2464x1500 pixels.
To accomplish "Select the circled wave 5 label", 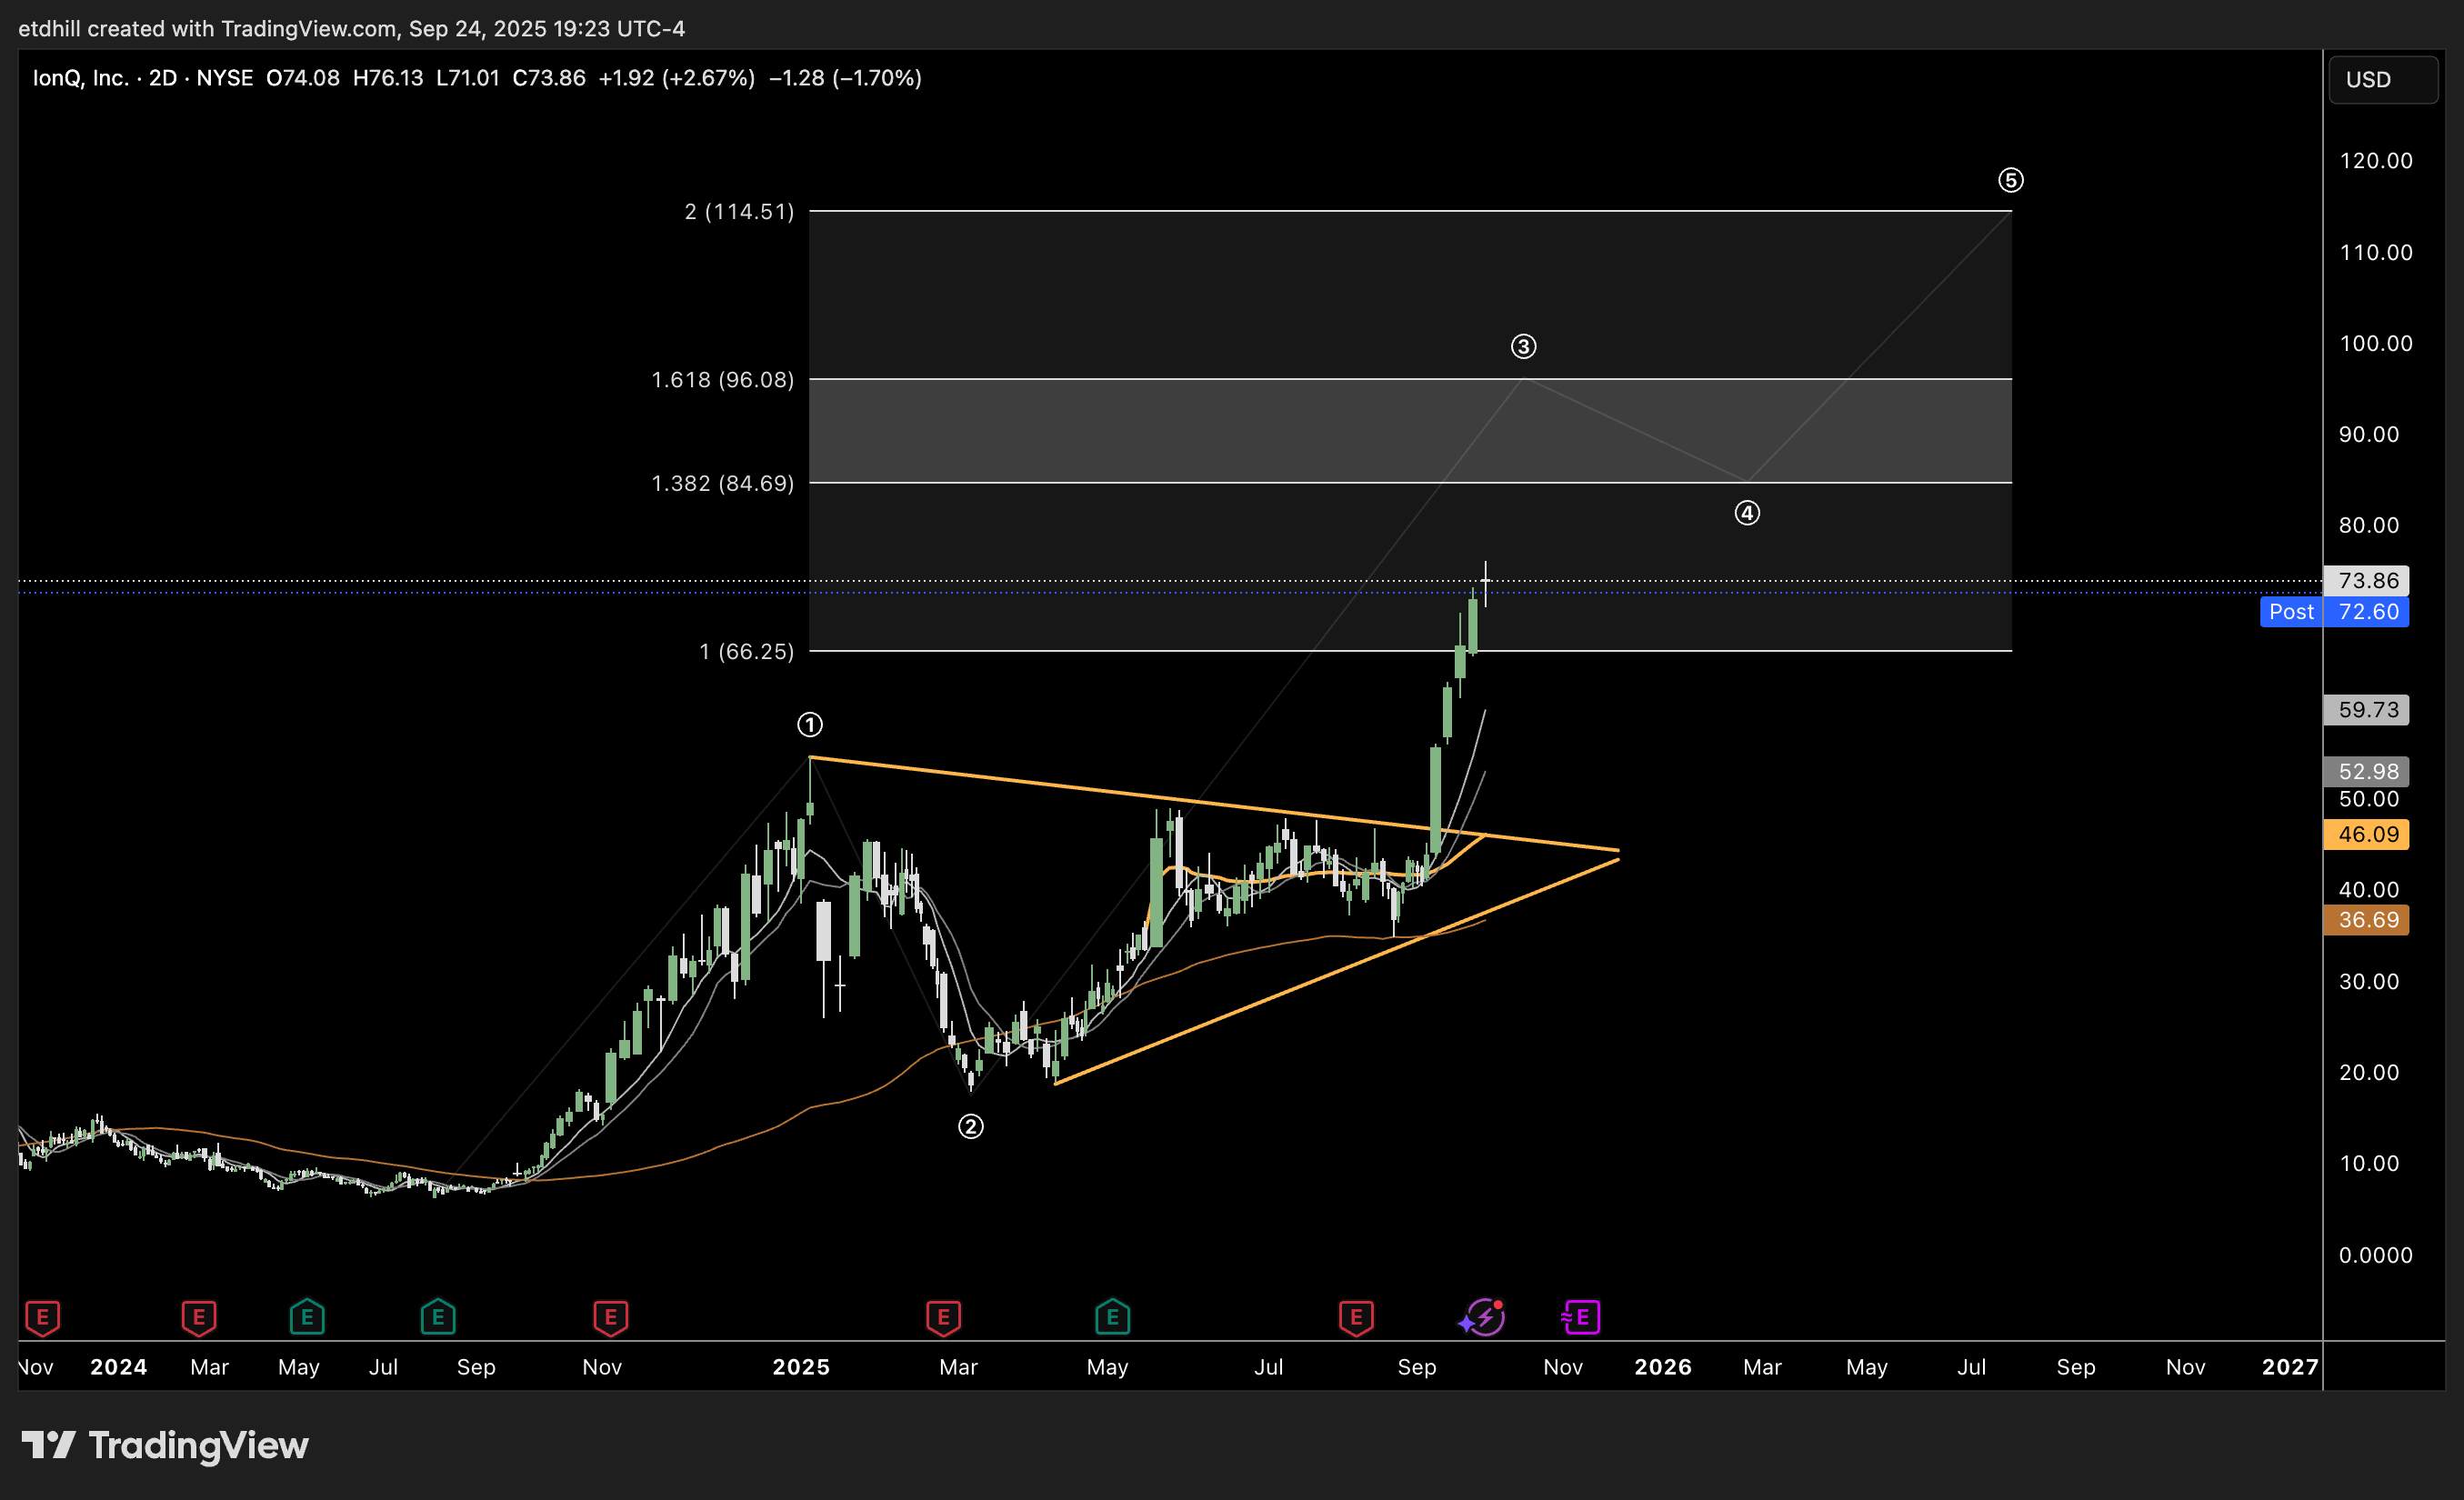I will pyautogui.click(x=2010, y=180).
